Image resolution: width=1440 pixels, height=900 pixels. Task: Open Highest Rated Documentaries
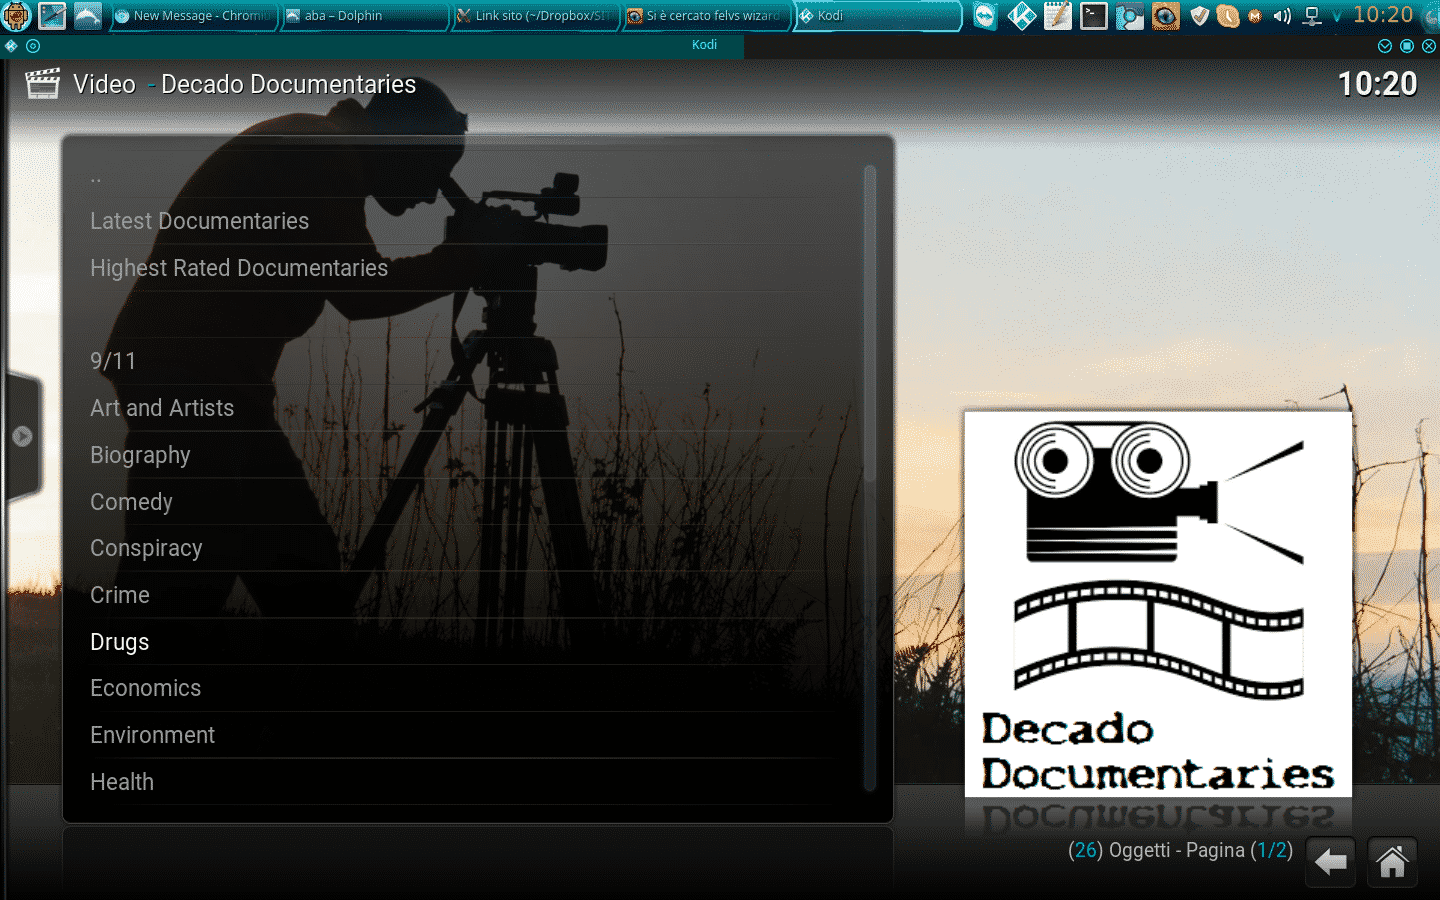463,268
